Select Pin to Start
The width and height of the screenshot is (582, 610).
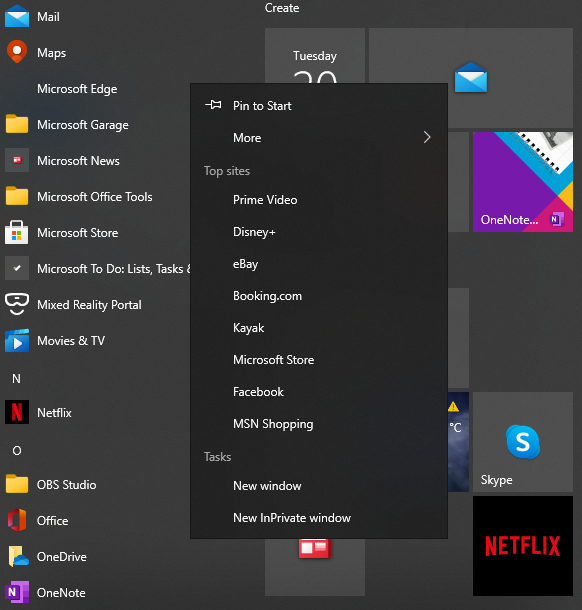[319, 106]
